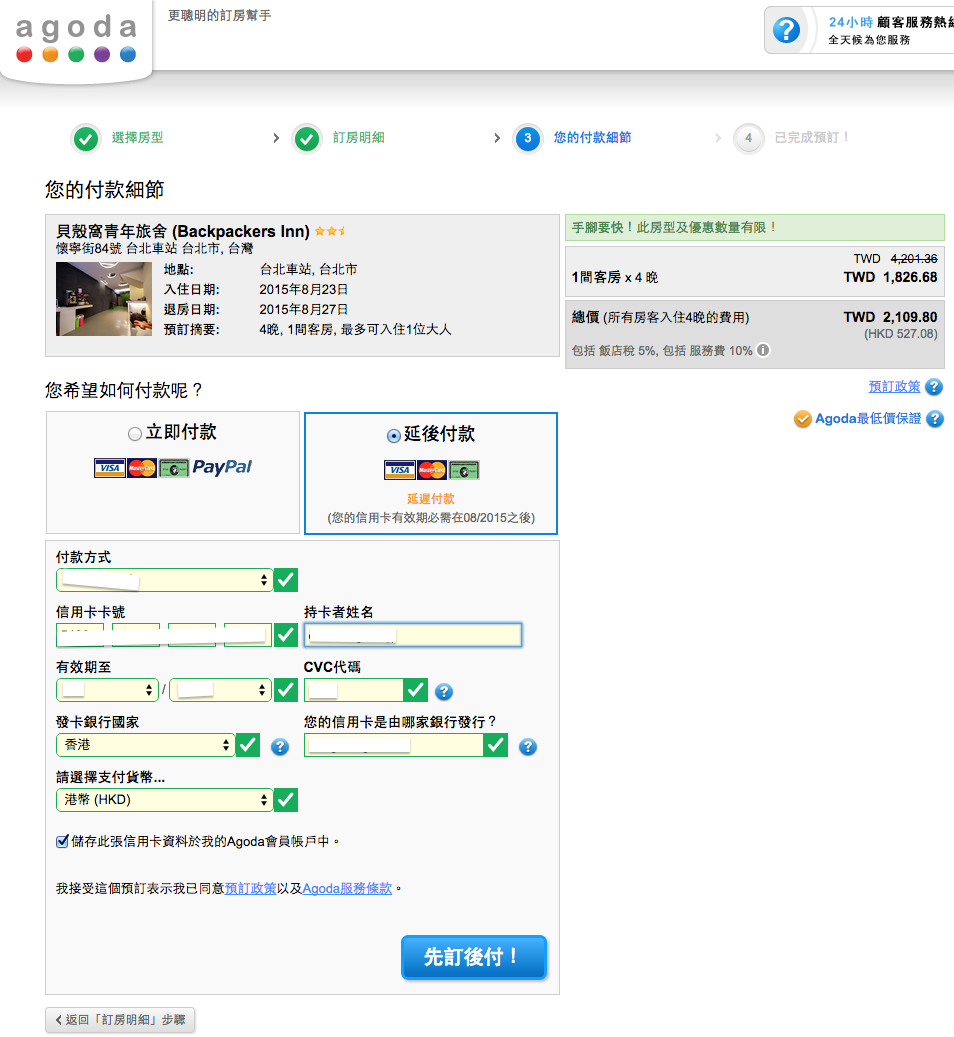Open the 預訂政策 link in the sidebar
954x1037 pixels.
894,386
